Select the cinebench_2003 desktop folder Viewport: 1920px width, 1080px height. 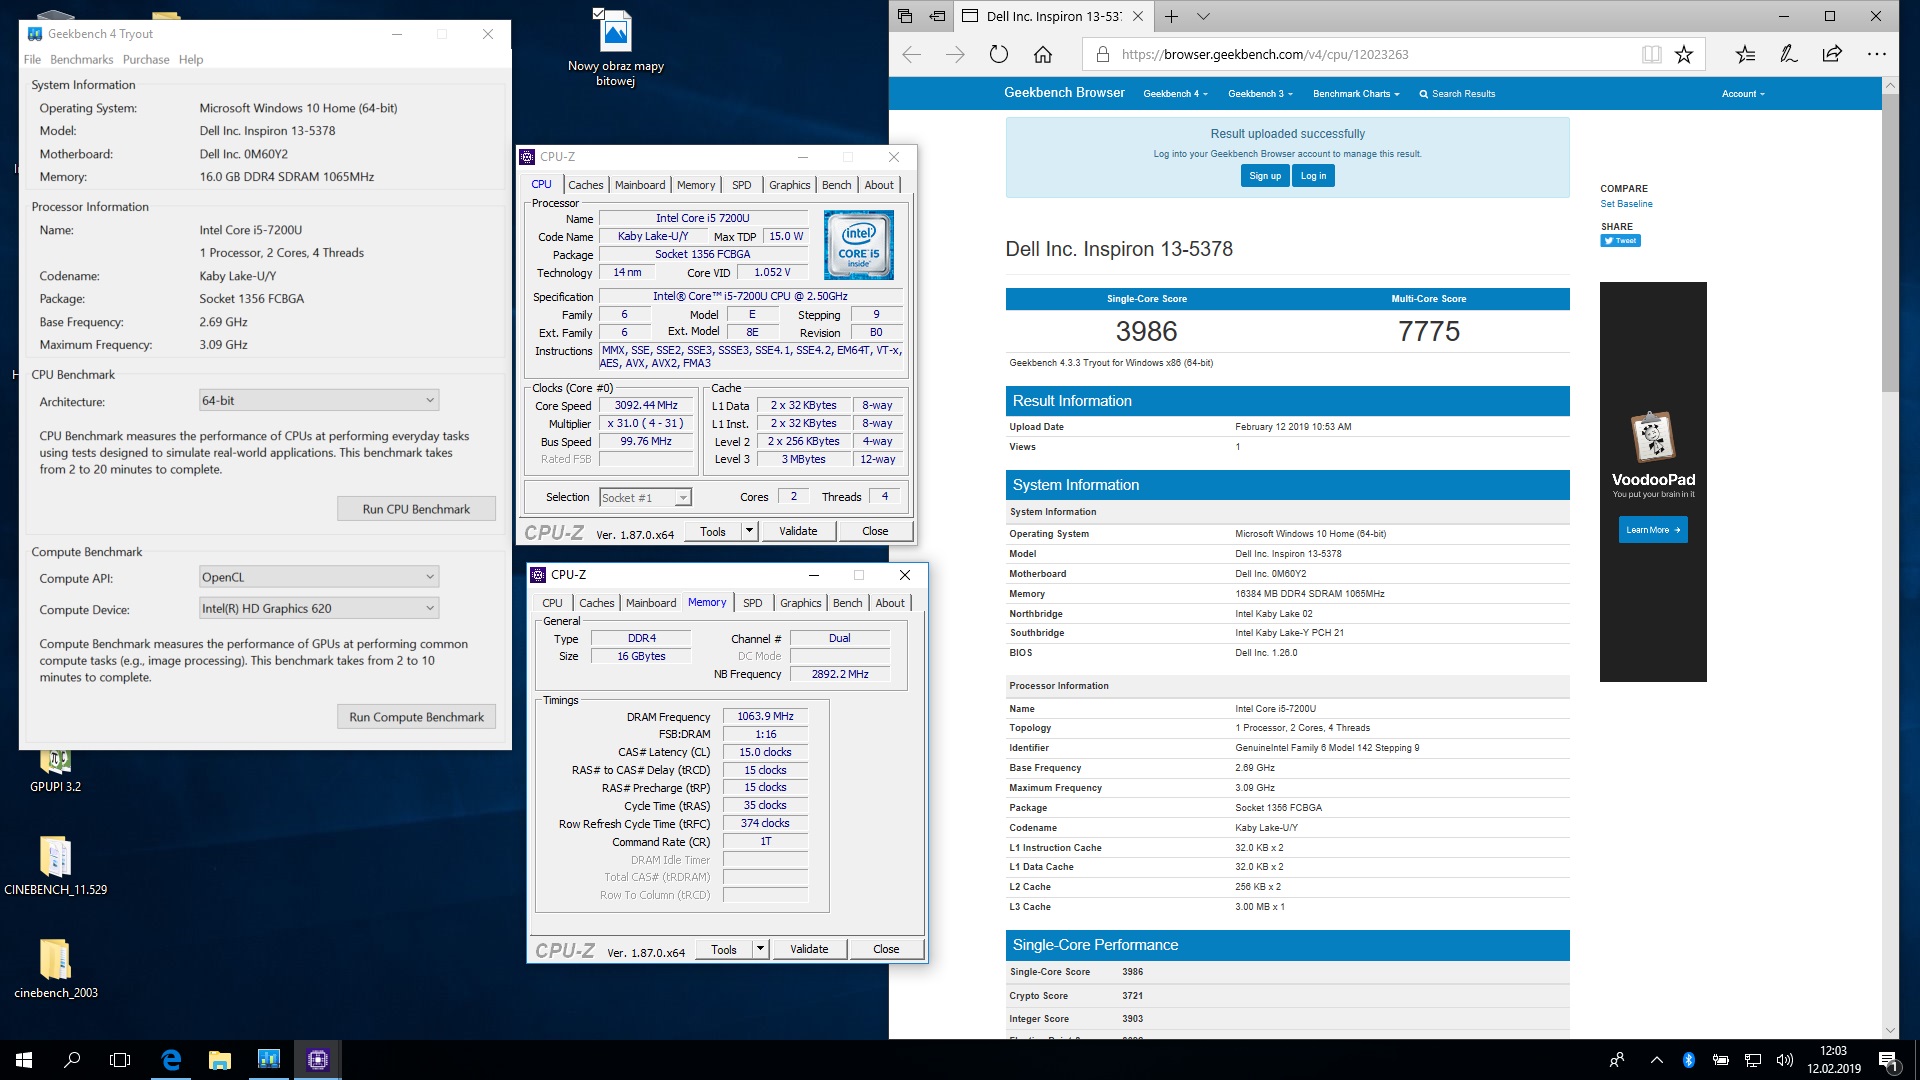pos(56,968)
